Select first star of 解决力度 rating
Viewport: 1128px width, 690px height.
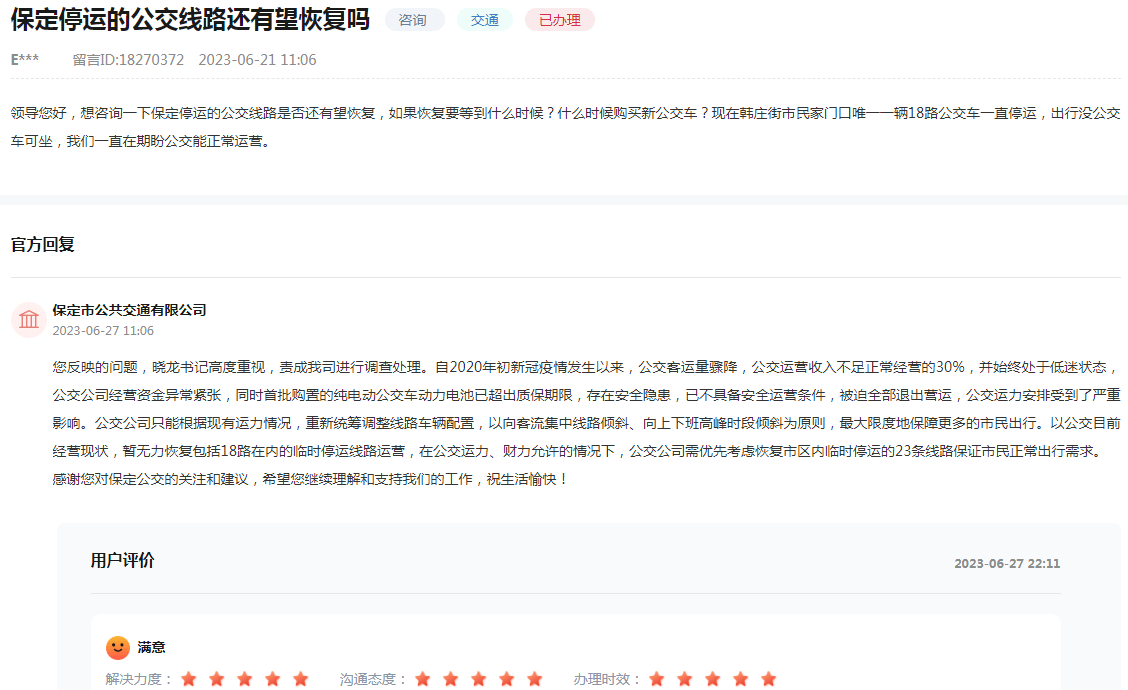click(189, 679)
